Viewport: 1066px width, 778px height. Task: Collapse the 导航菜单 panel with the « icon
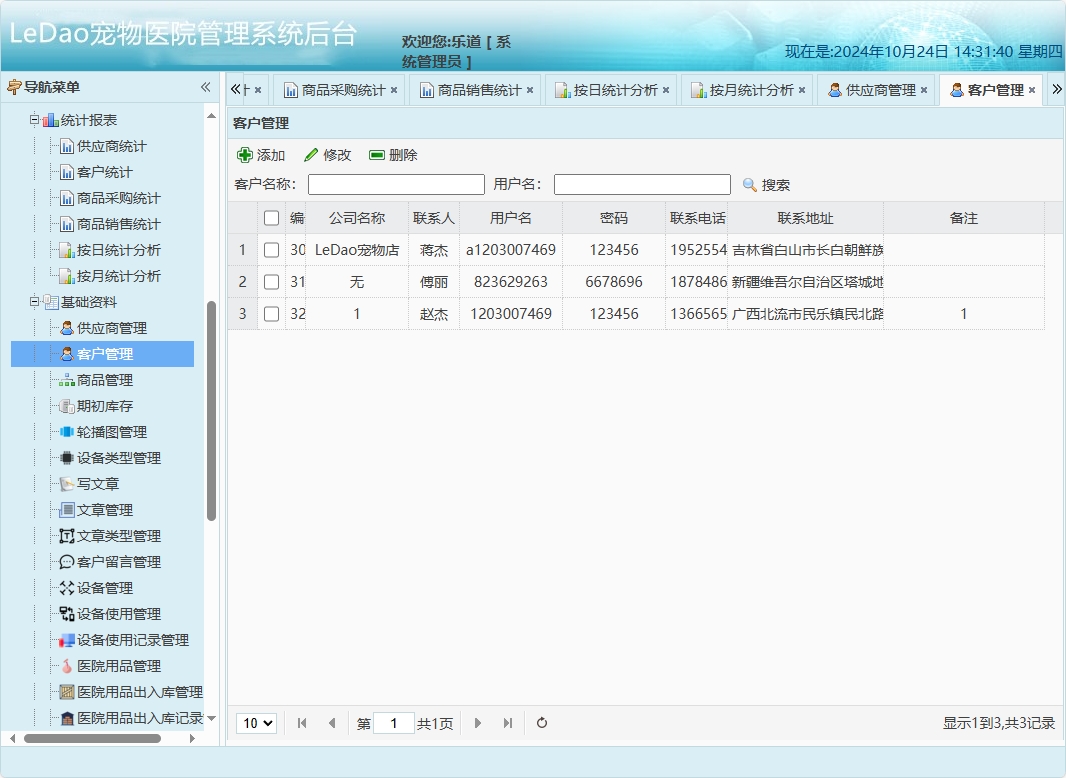coord(205,87)
